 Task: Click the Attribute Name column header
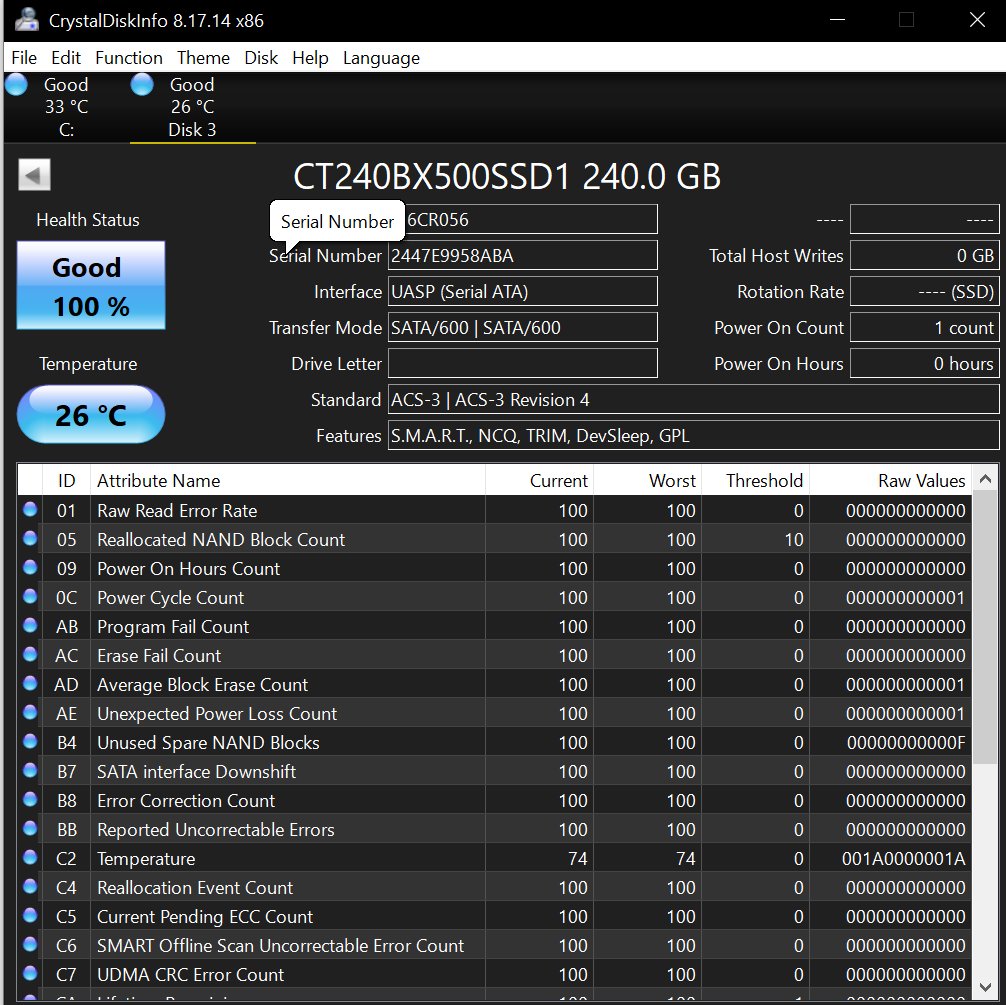(x=287, y=480)
